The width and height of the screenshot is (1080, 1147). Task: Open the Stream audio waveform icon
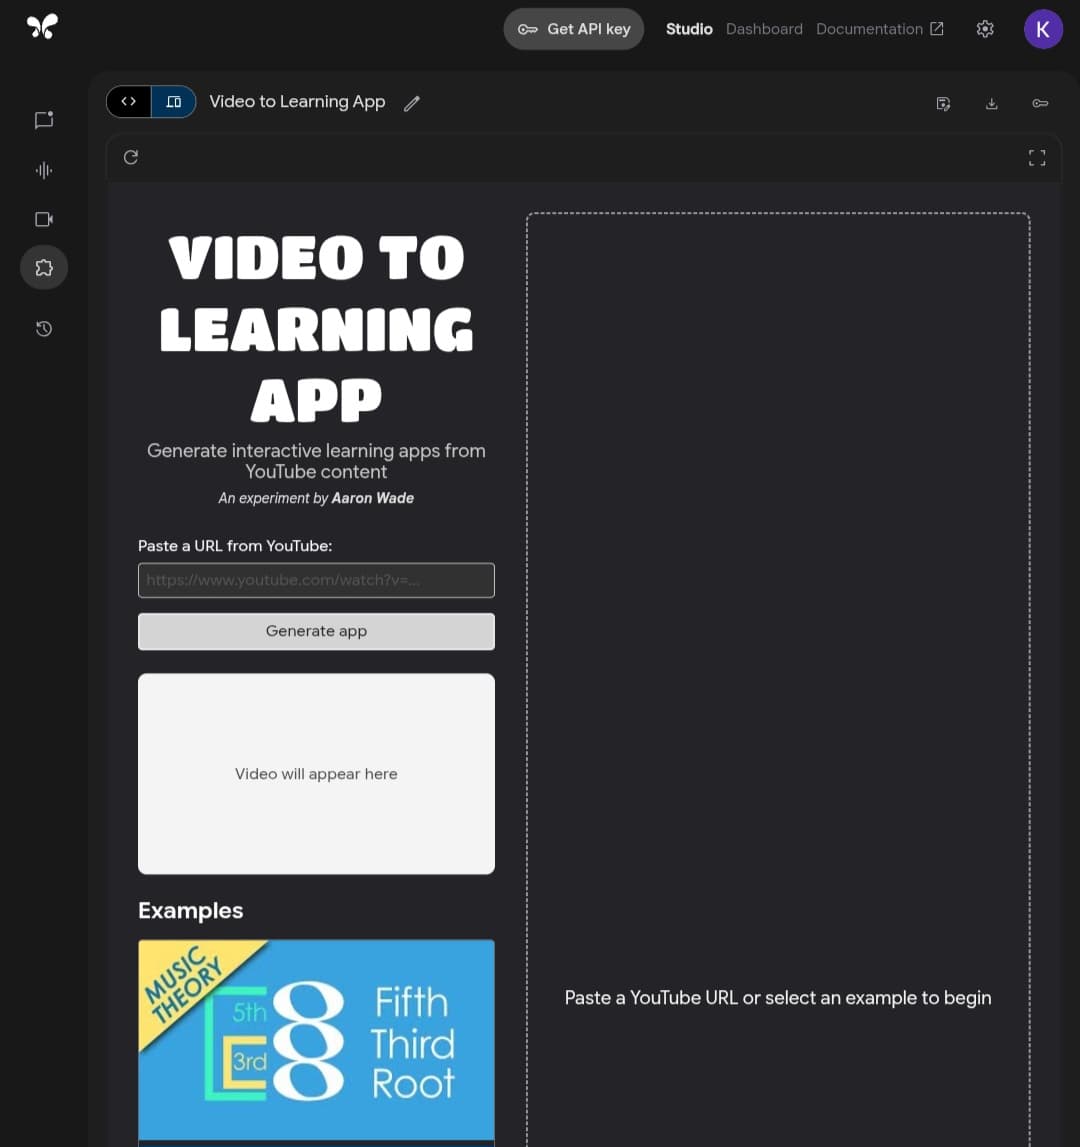44,170
